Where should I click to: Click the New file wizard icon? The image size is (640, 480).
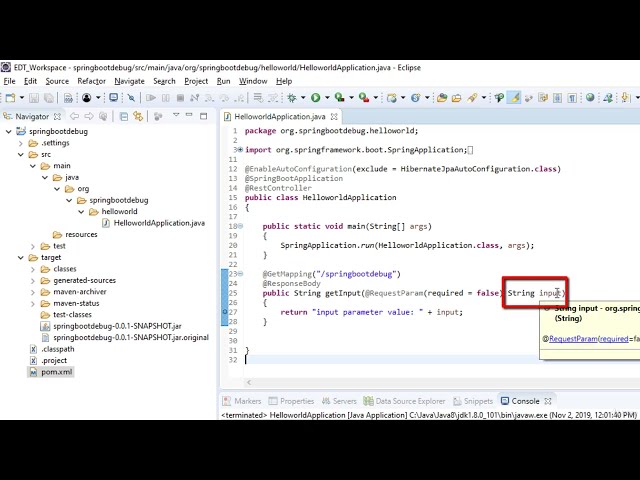(11, 98)
